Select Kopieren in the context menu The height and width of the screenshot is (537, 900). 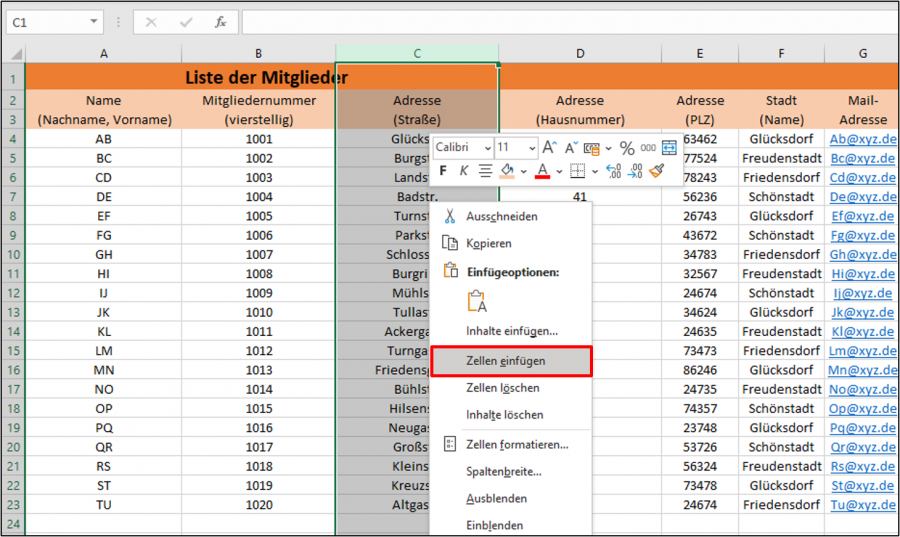pyautogui.click(x=489, y=243)
